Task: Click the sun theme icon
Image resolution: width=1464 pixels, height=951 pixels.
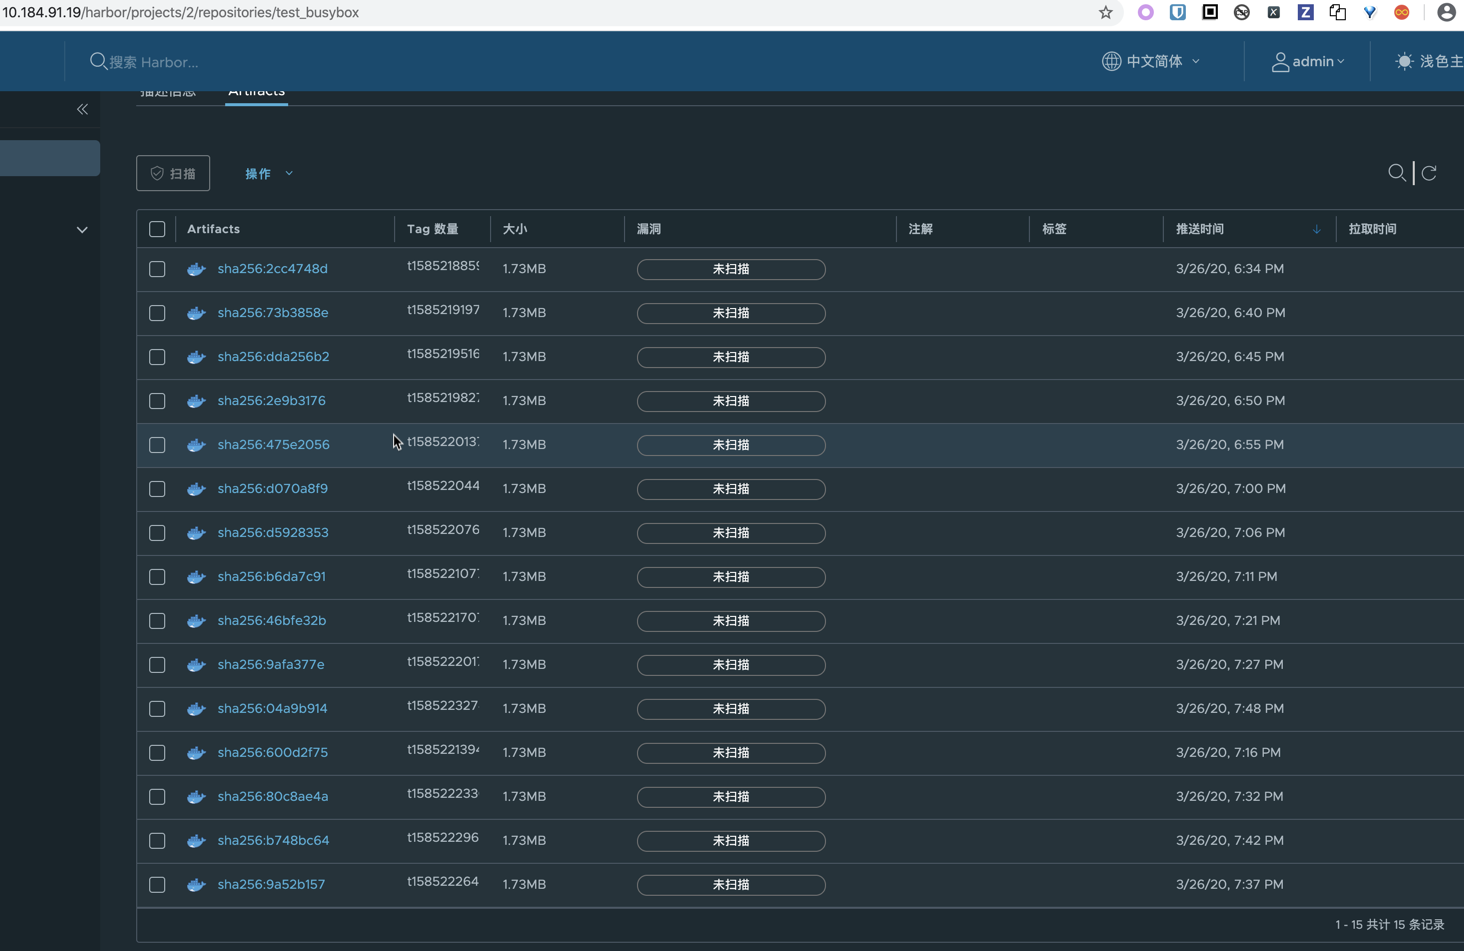Action: [1404, 61]
